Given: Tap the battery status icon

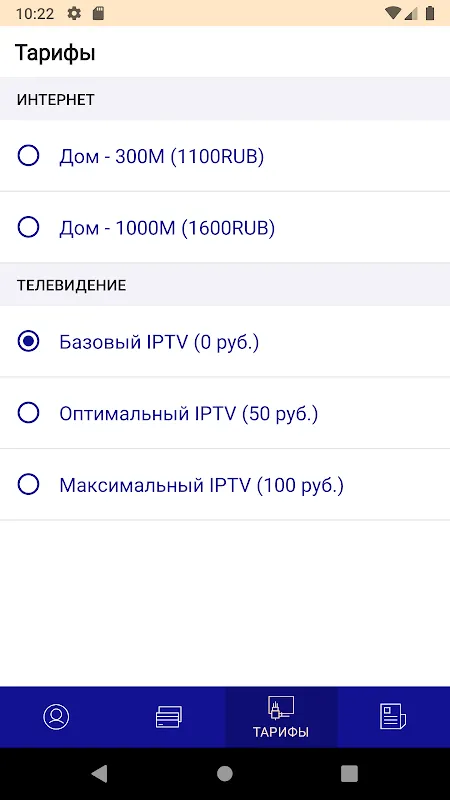Looking at the screenshot, I should click(x=430, y=13).
